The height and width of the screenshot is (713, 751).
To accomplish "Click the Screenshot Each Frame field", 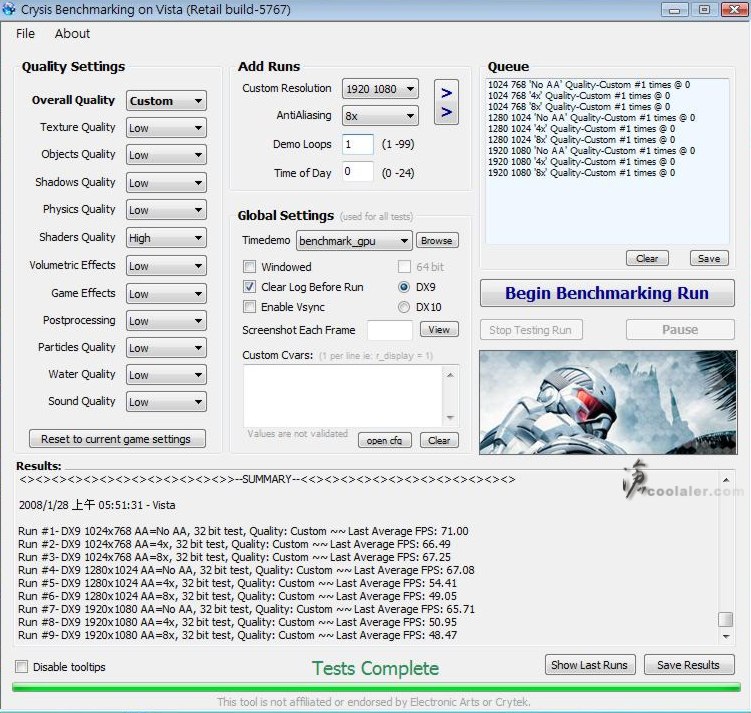I will [x=389, y=330].
